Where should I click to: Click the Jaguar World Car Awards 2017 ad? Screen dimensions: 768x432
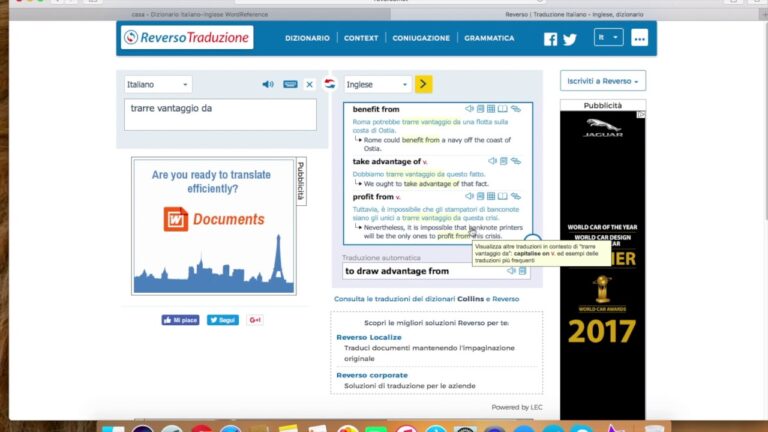(602, 265)
